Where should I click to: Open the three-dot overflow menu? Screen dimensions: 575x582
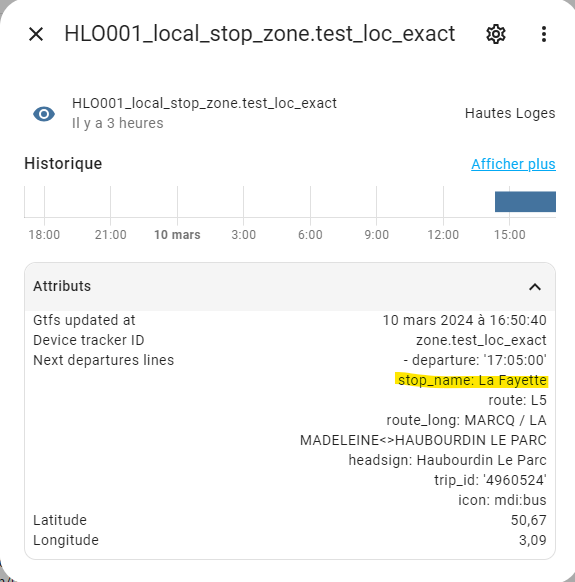point(544,34)
